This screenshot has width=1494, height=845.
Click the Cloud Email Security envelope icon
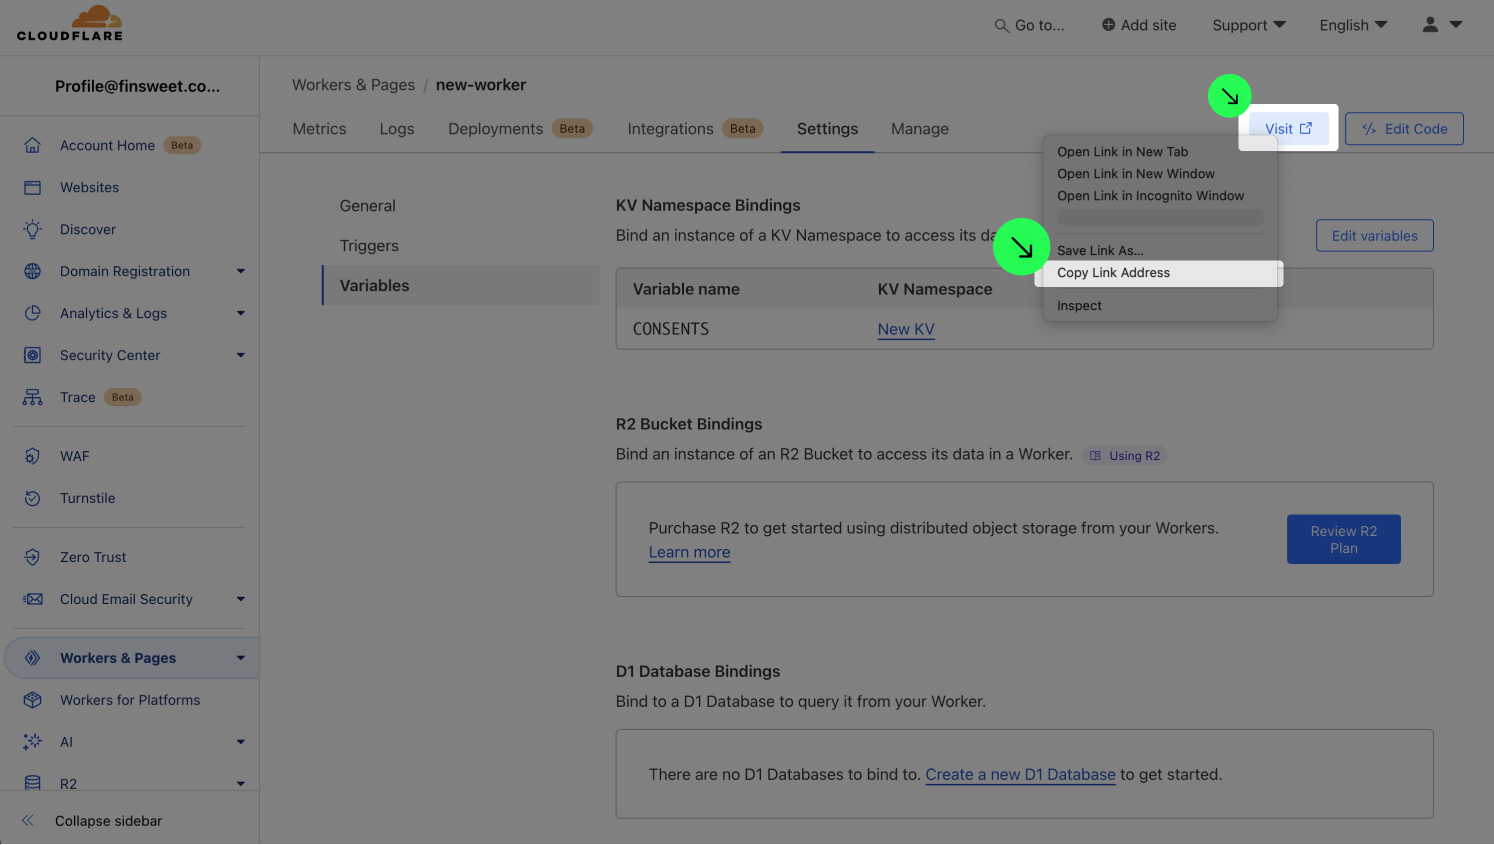33,599
